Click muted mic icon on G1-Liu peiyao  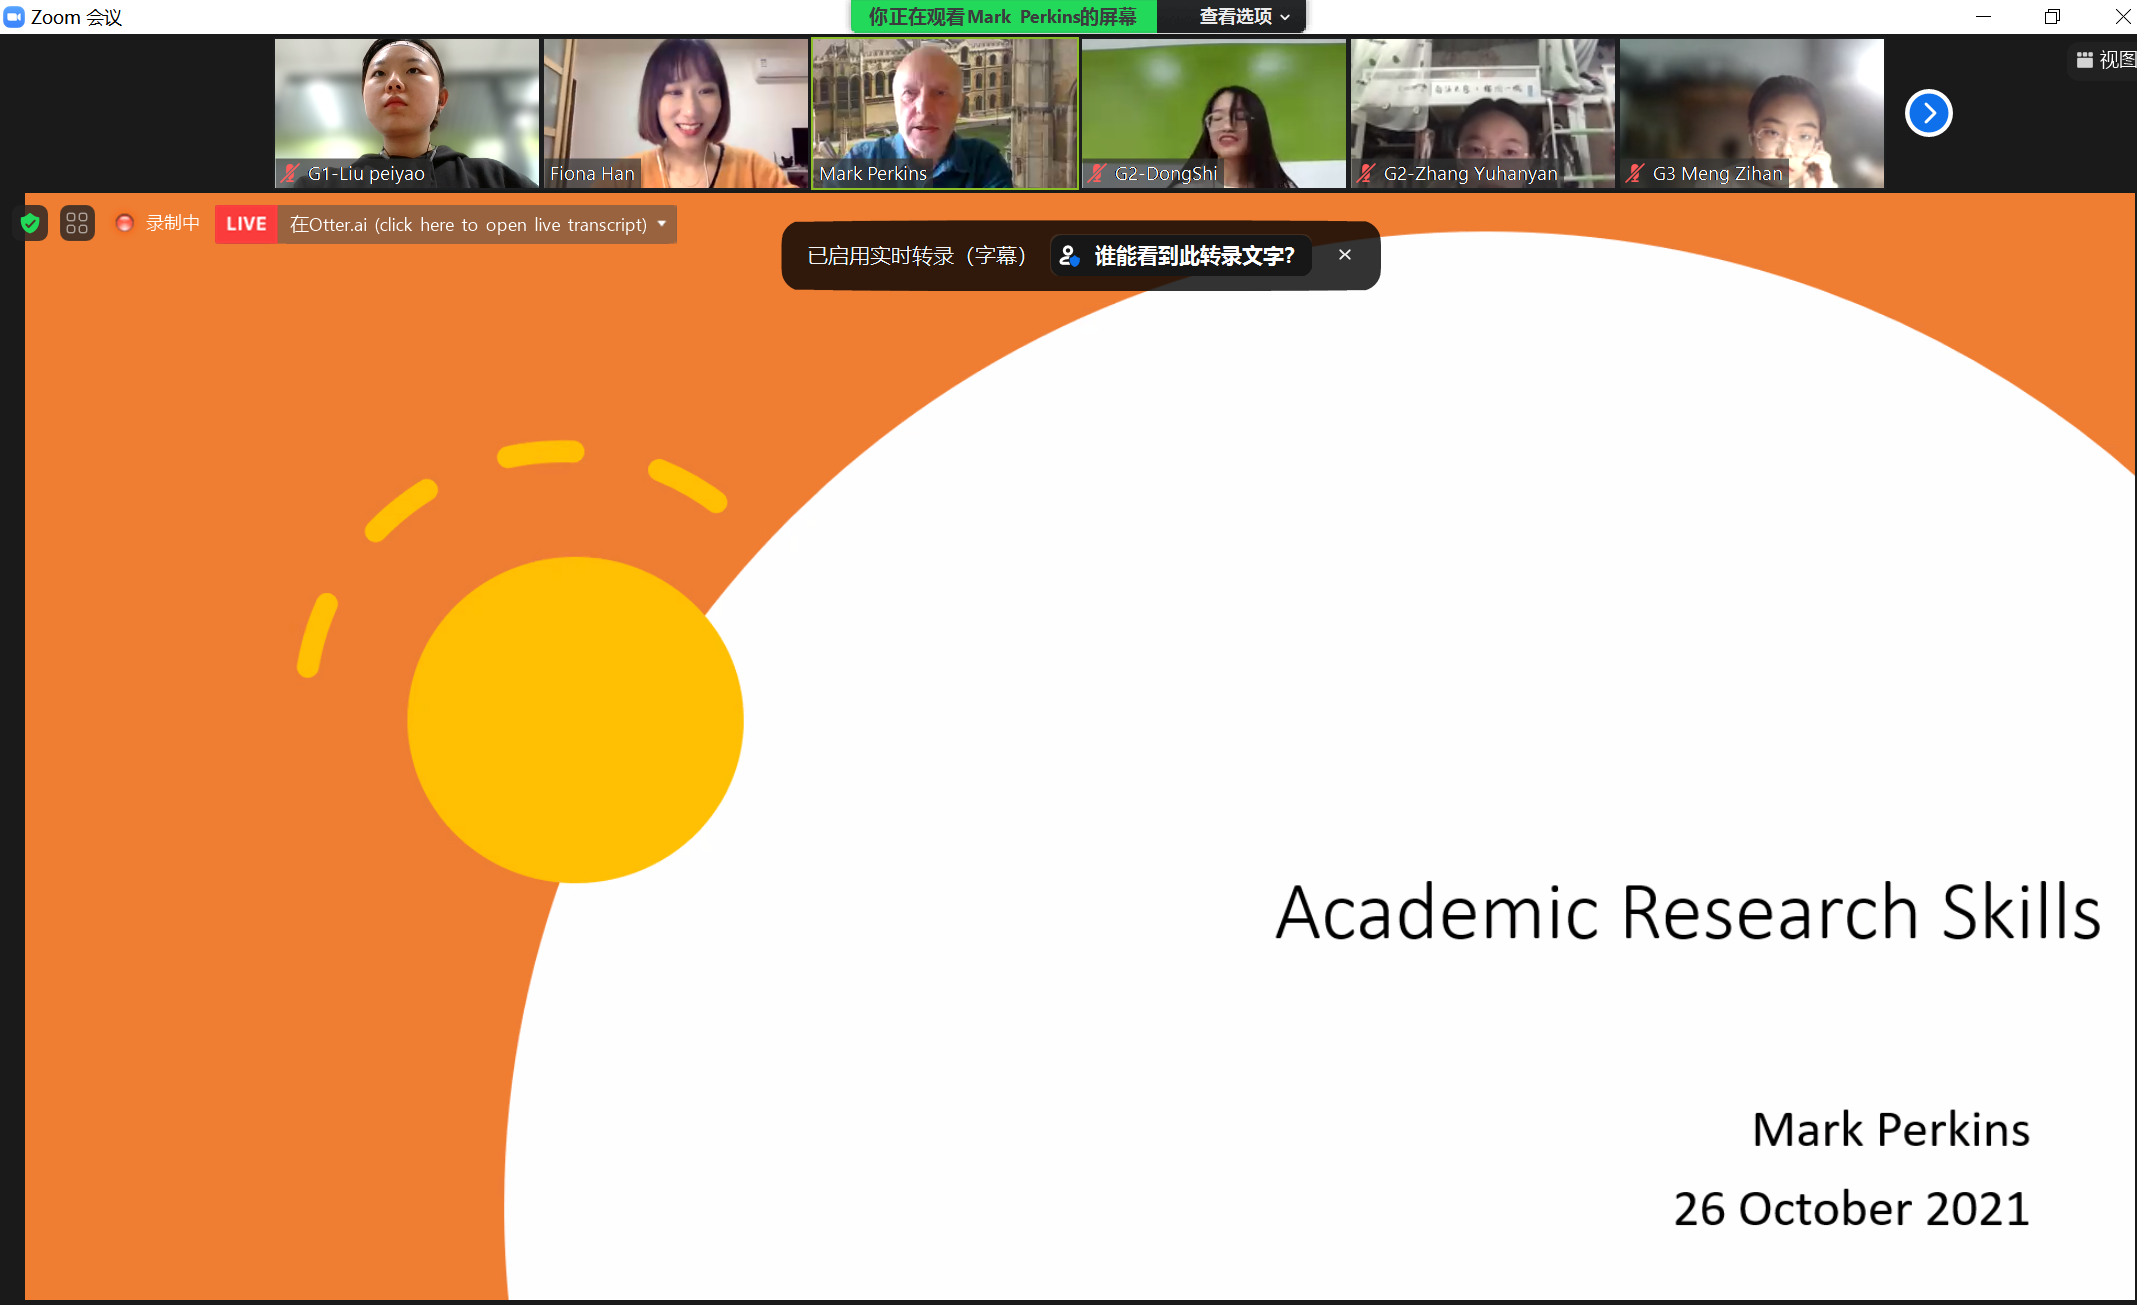click(x=291, y=173)
